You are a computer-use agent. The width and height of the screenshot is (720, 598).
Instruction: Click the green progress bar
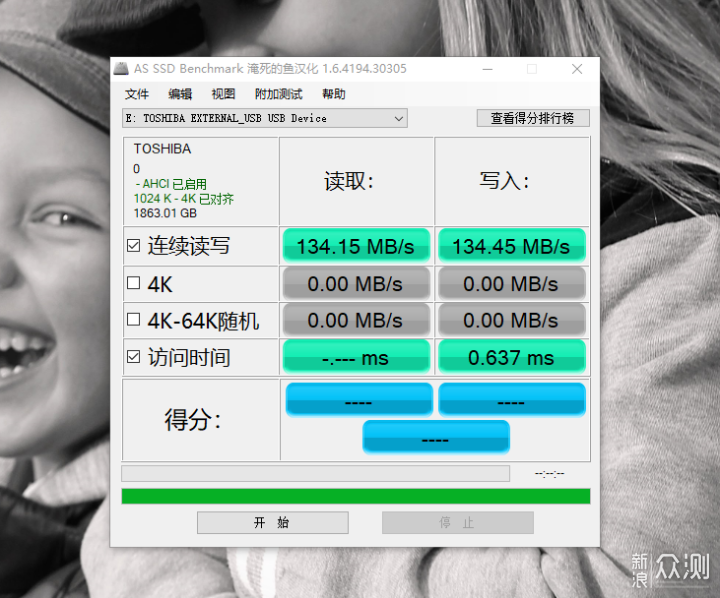[x=356, y=496]
